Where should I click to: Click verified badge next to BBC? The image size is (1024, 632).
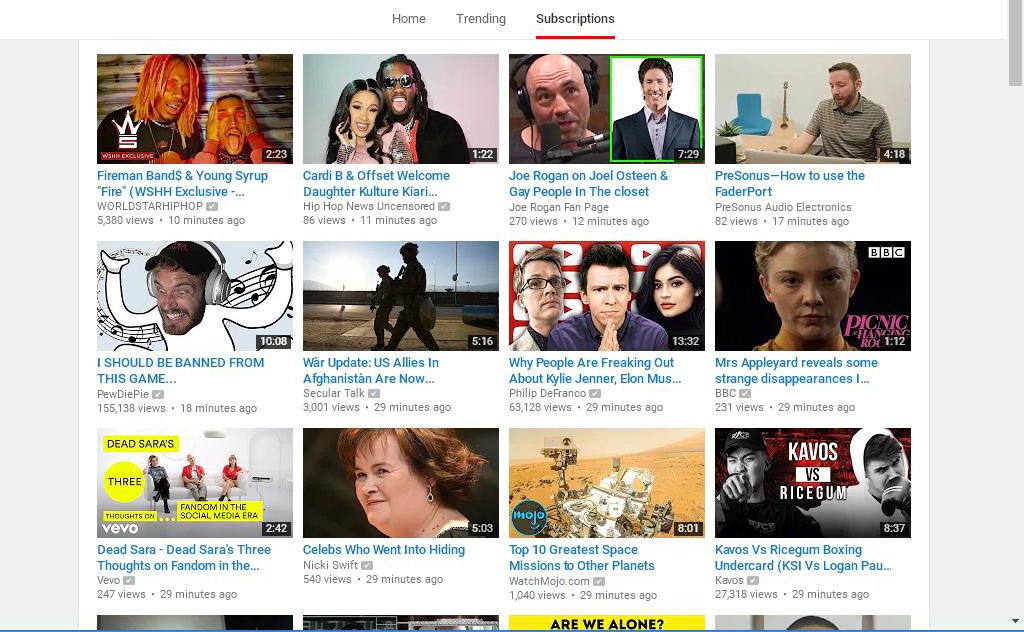click(x=744, y=393)
